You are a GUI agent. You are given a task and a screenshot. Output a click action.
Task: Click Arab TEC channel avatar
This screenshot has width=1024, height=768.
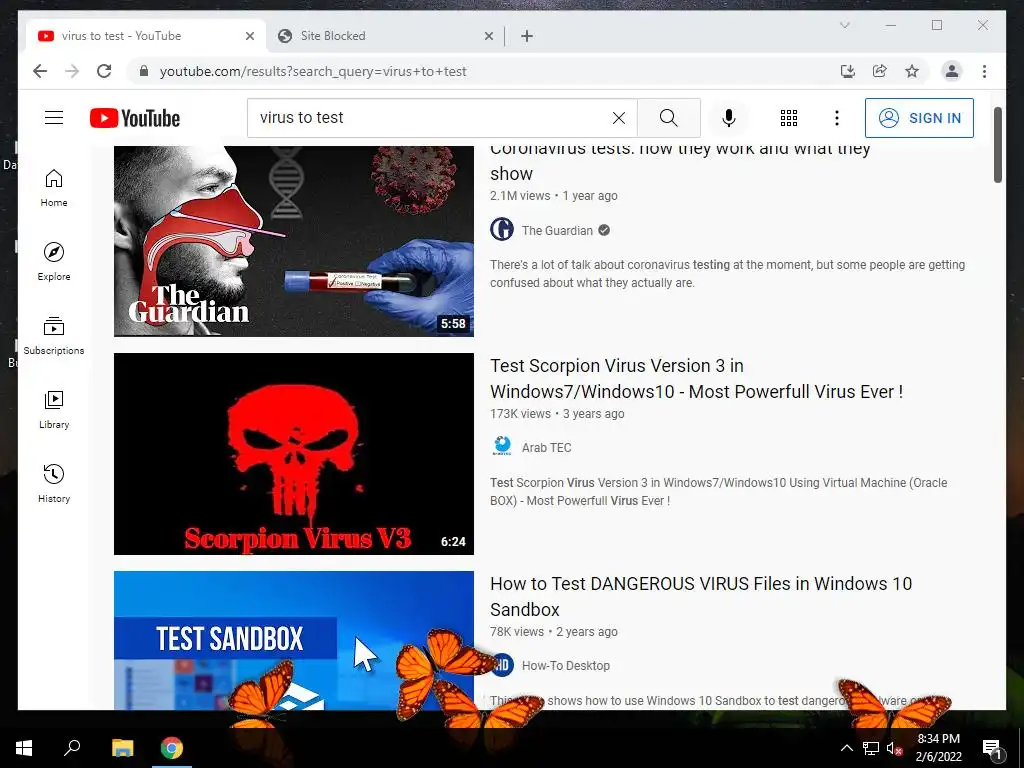click(x=502, y=447)
